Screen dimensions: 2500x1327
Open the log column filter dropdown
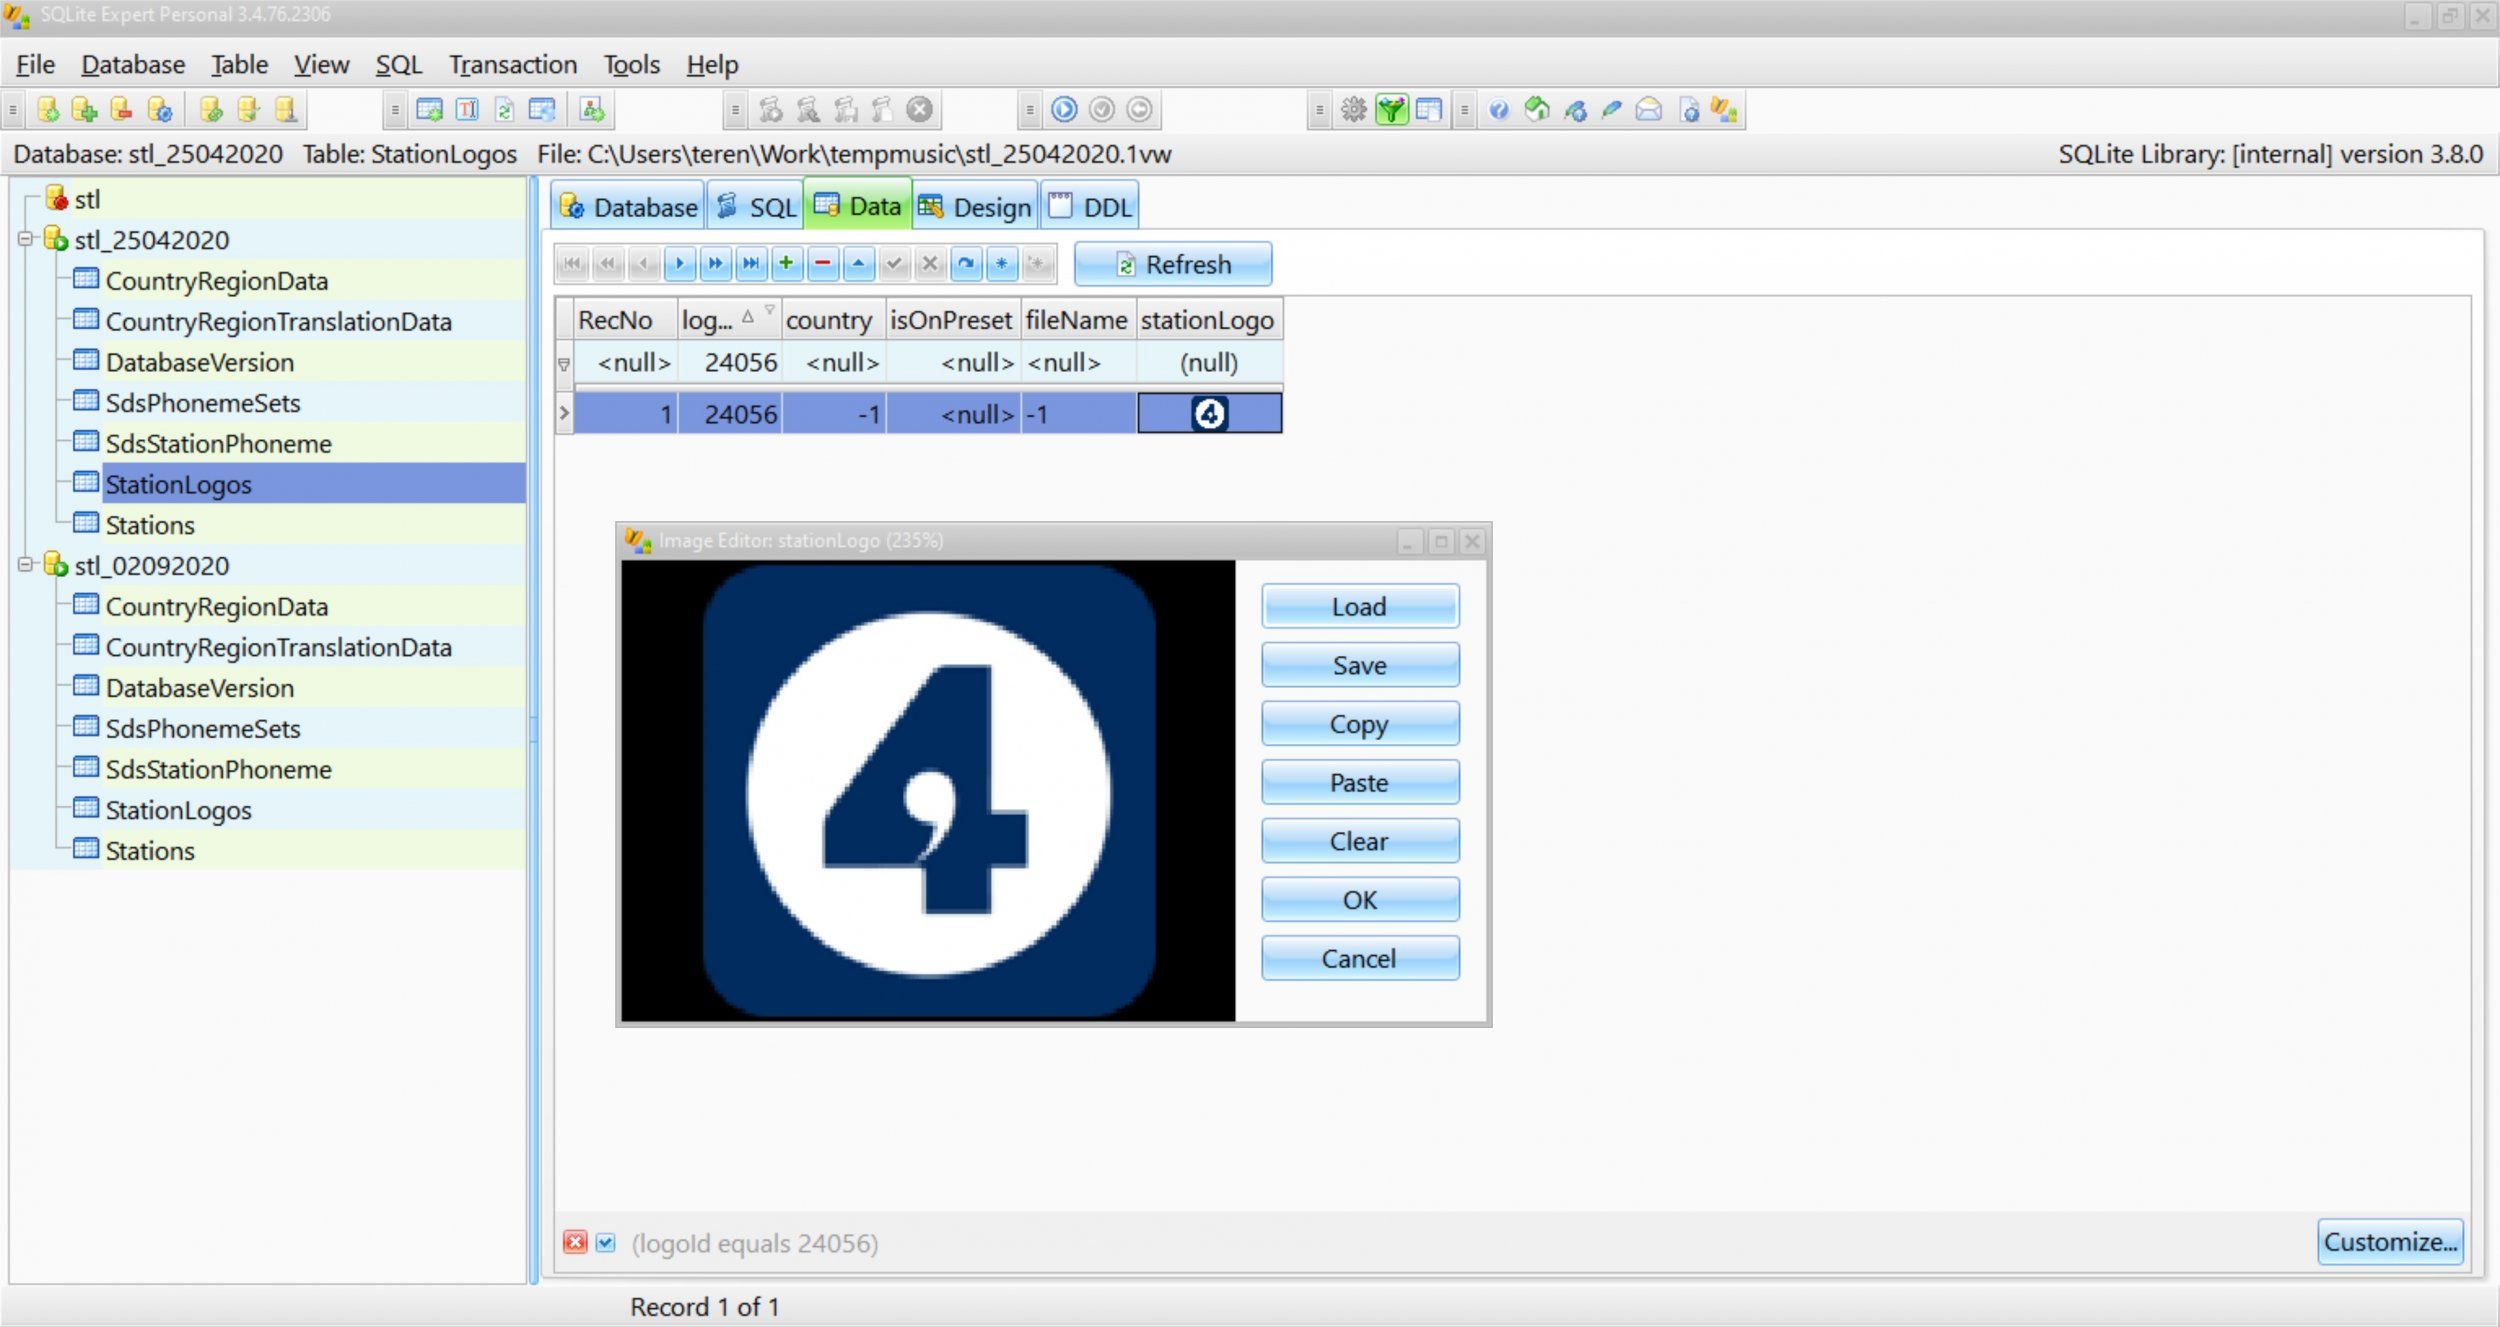tap(769, 310)
